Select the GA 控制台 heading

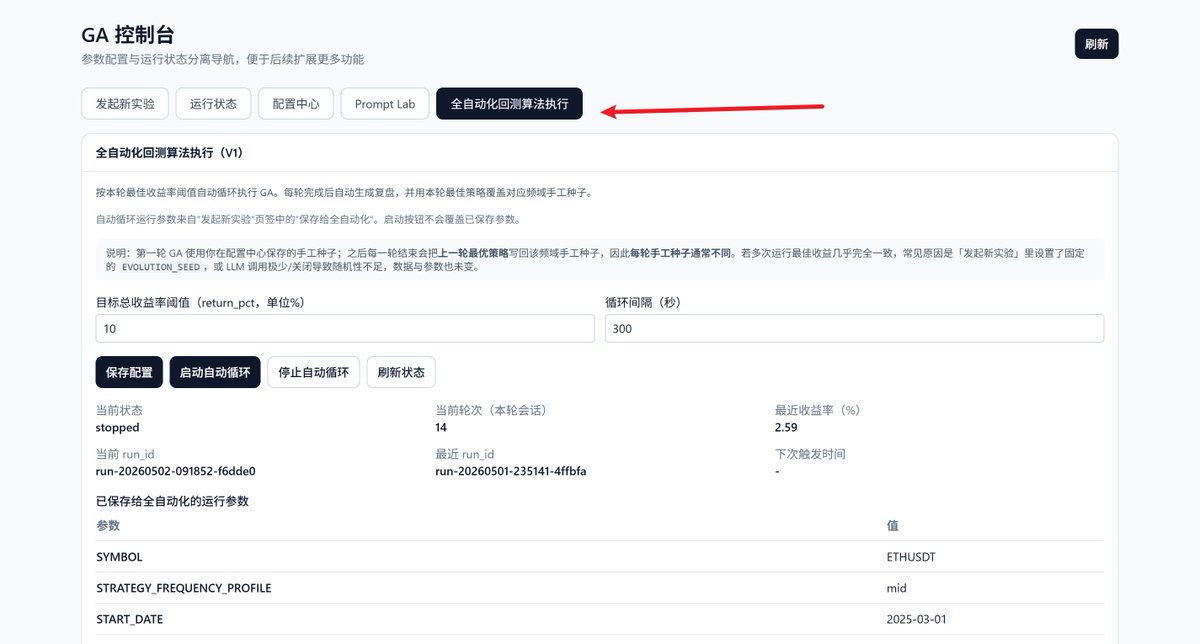pyautogui.click(x=128, y=36)
